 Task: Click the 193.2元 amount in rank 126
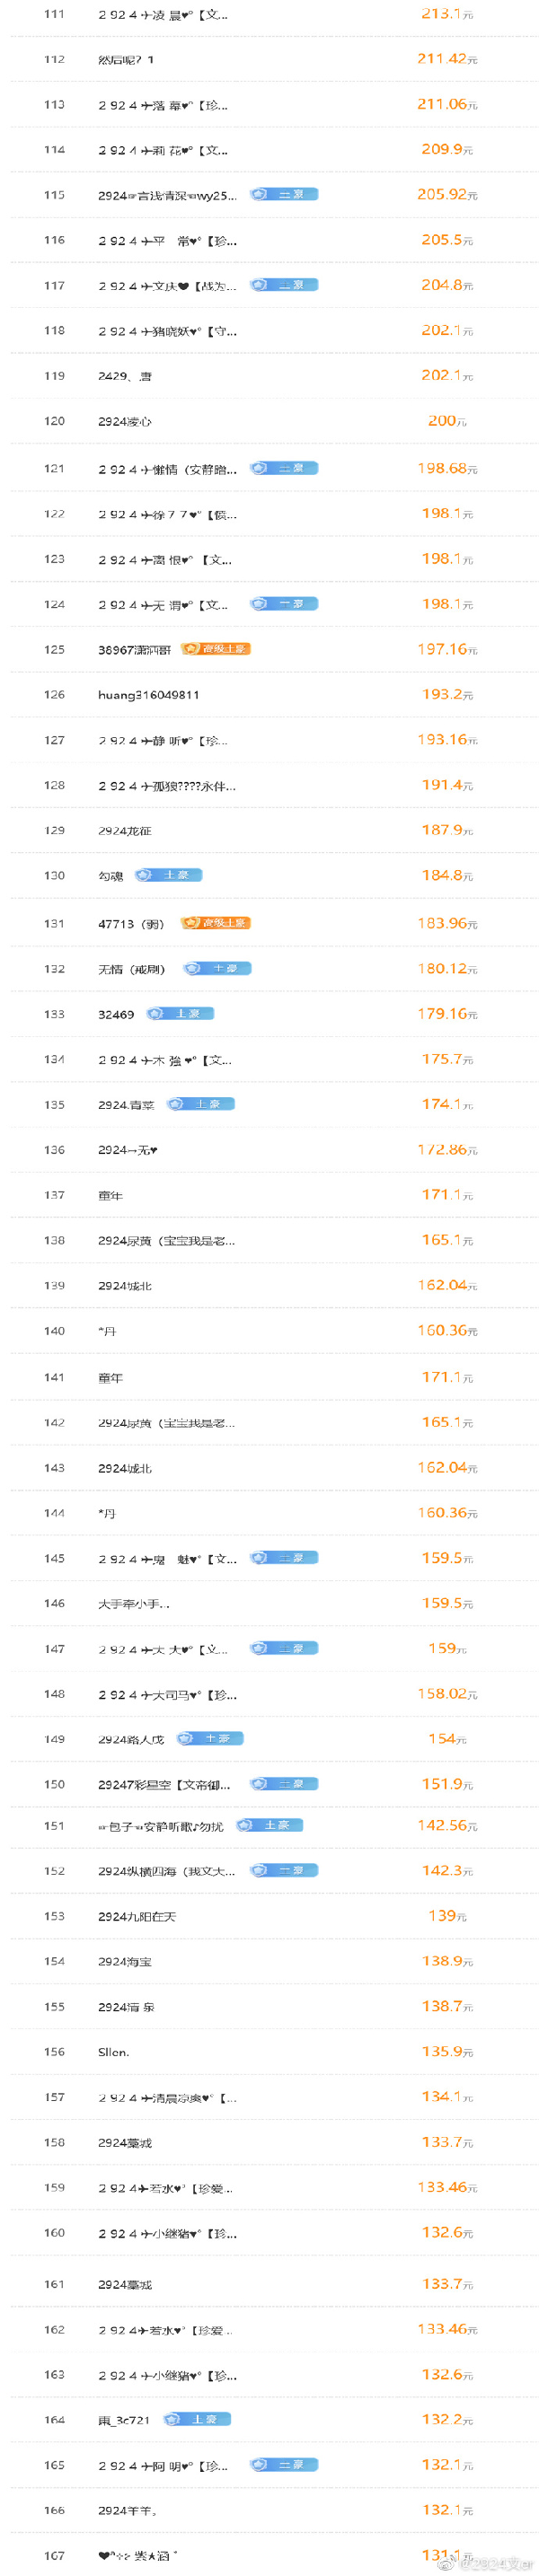[447, 694]
